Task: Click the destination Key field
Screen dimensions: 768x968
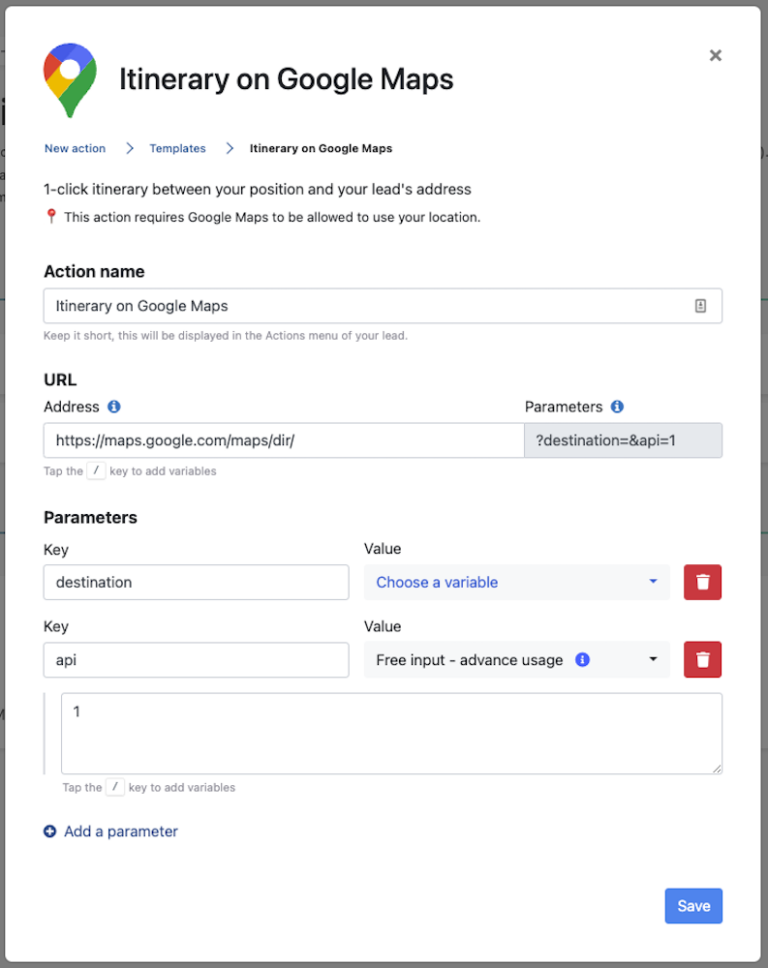Action: pyautogui.click(x=195, y=582)
